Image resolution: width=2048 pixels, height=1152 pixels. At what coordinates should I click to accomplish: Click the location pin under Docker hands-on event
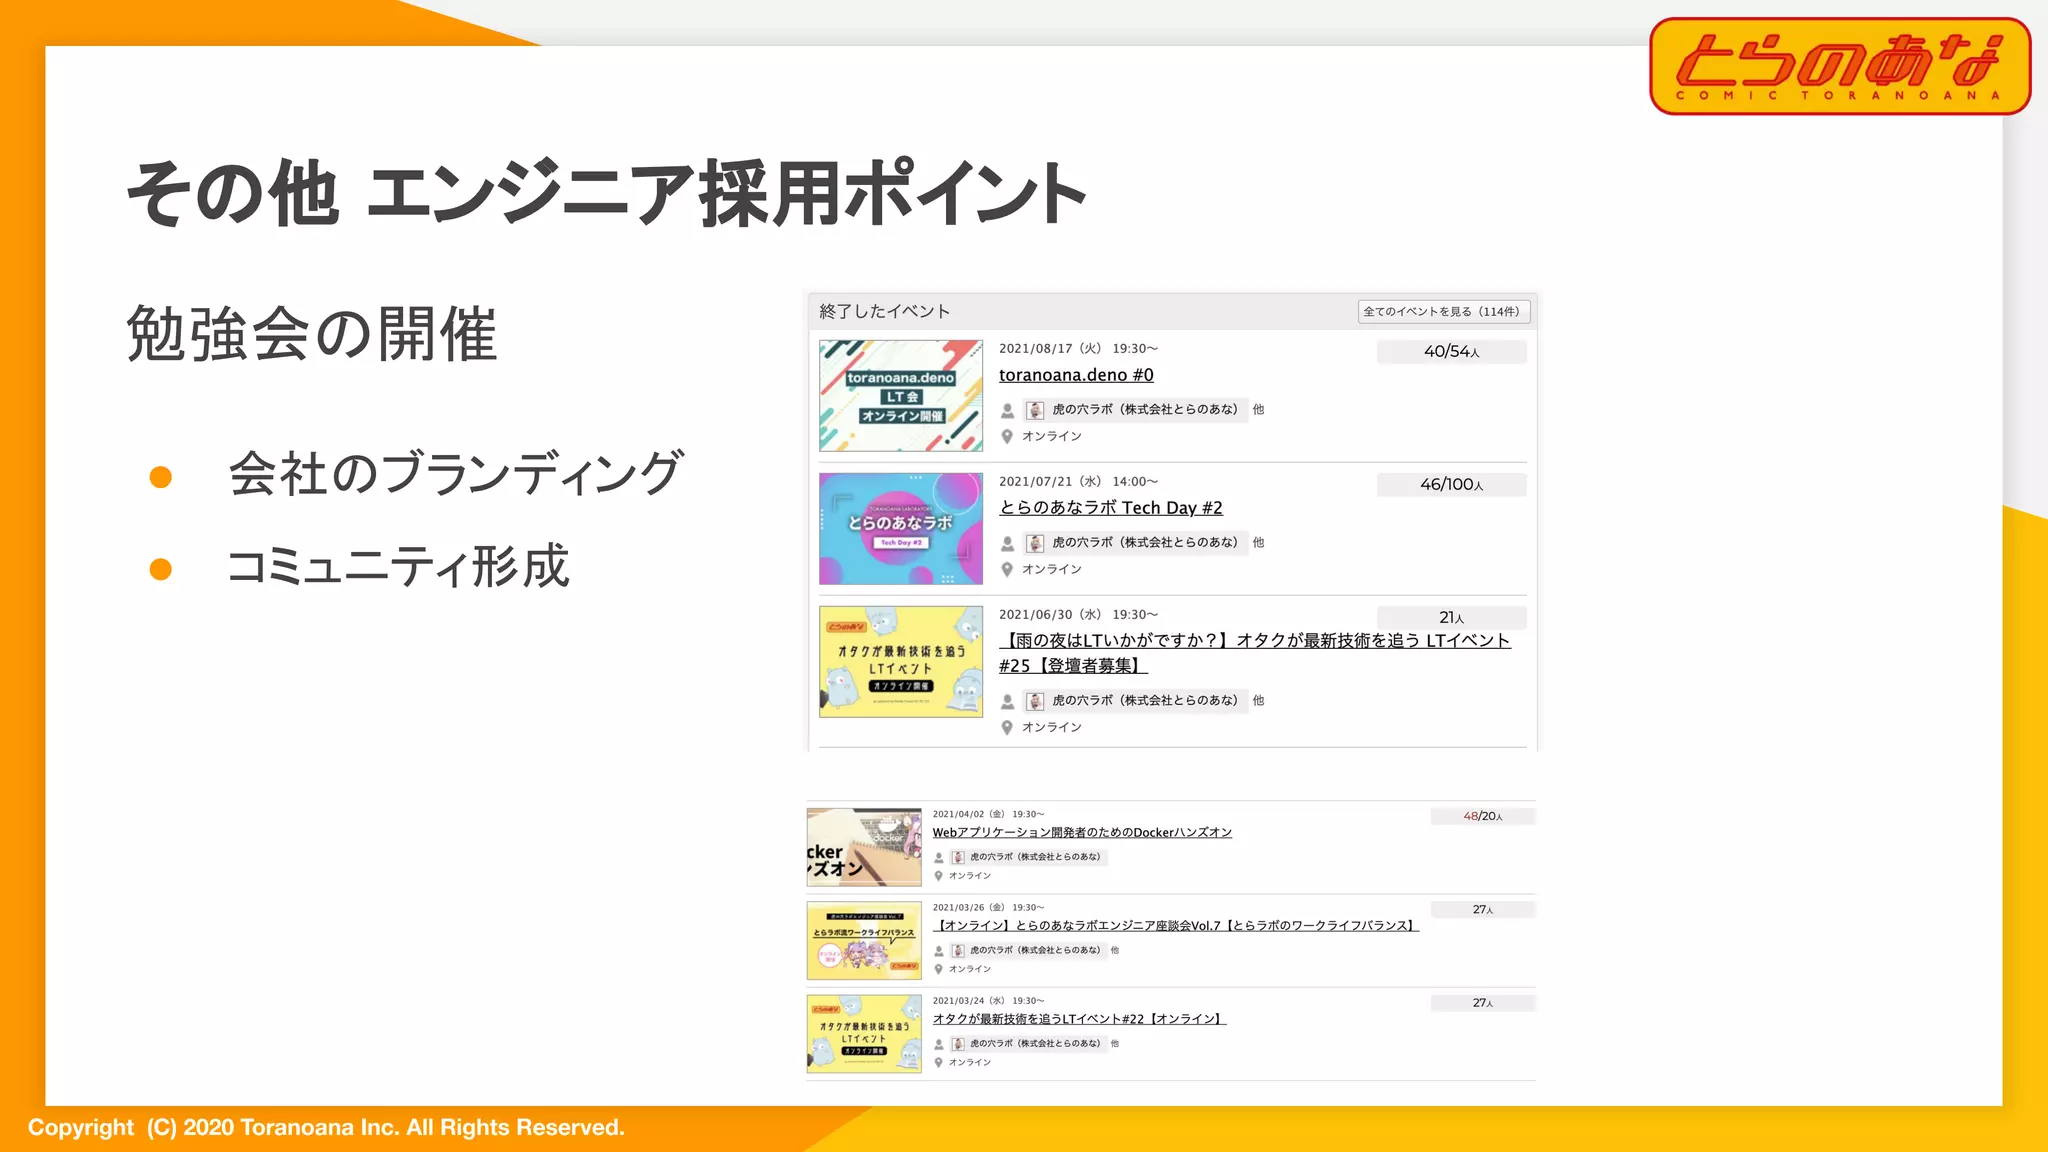[938, 876]
